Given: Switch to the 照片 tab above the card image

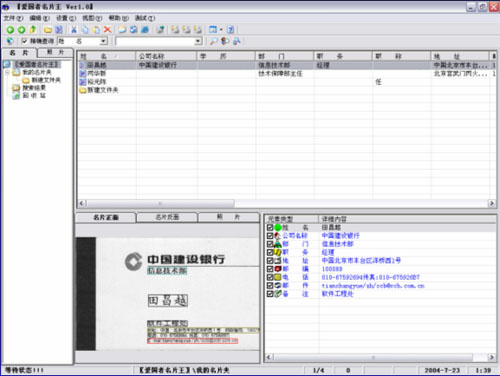Looking at the screenshot, I should coord(229,217).
